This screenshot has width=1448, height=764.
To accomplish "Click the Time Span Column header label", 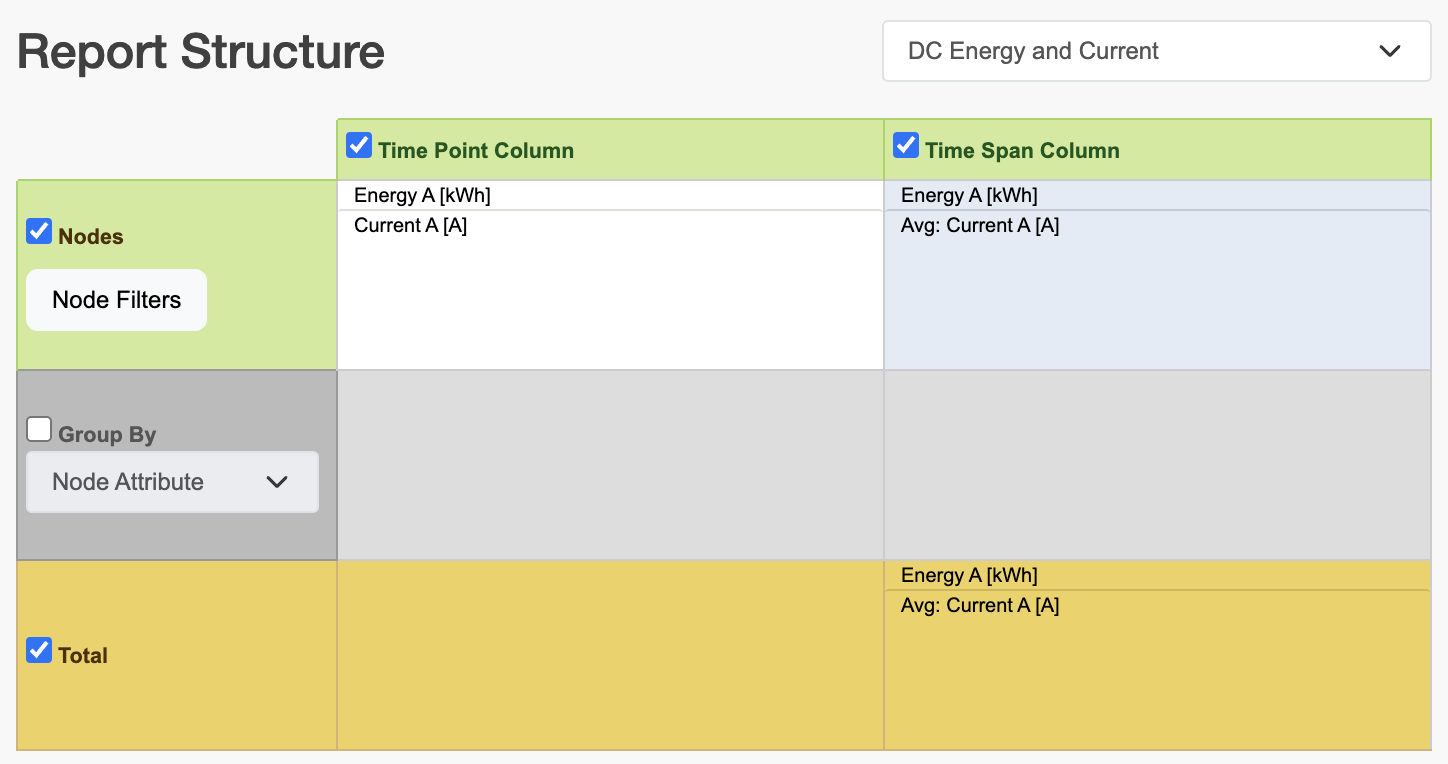I will click(1022, 151).
